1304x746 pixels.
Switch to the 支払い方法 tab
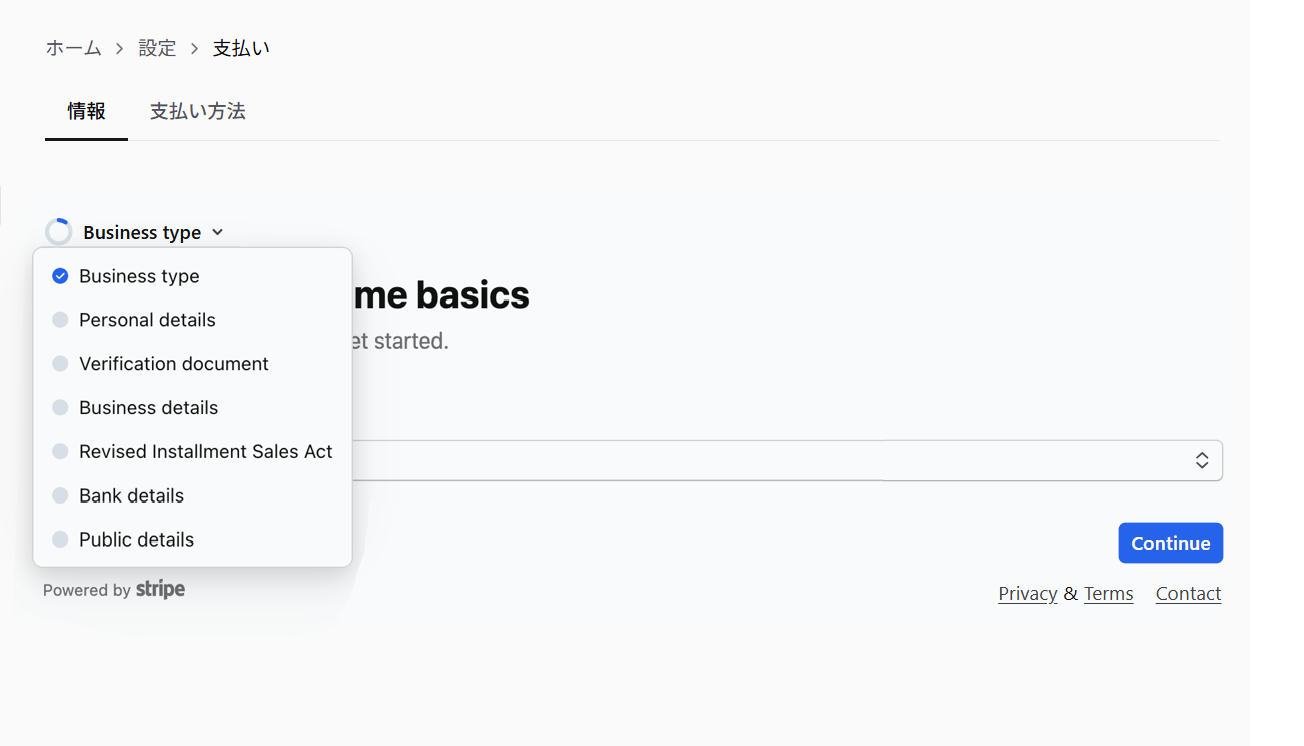pos(197,111)
